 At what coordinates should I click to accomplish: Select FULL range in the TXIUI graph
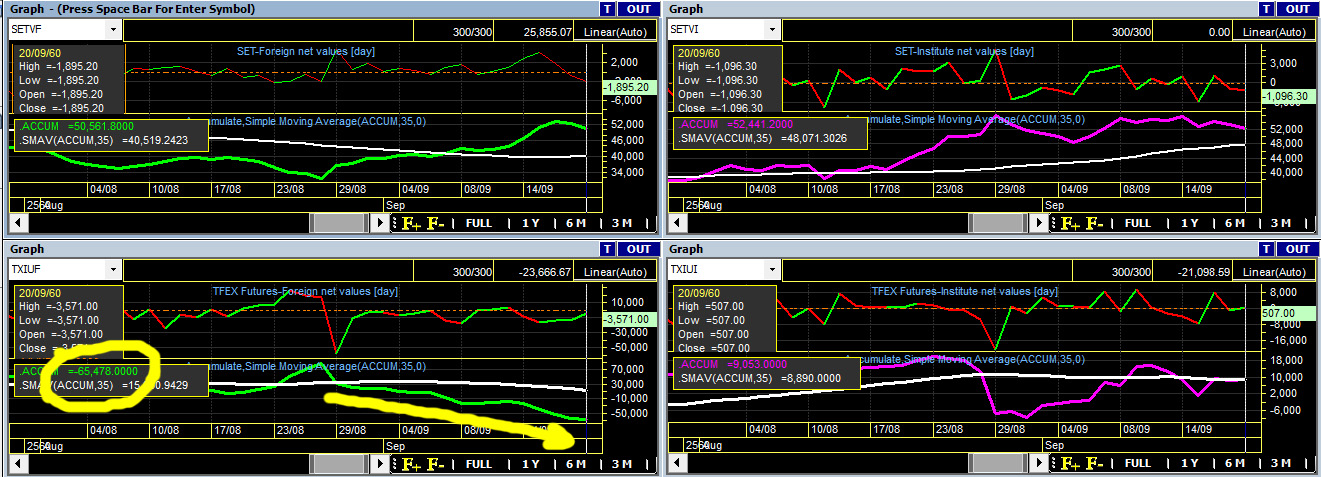click(x=1138, y=464)
